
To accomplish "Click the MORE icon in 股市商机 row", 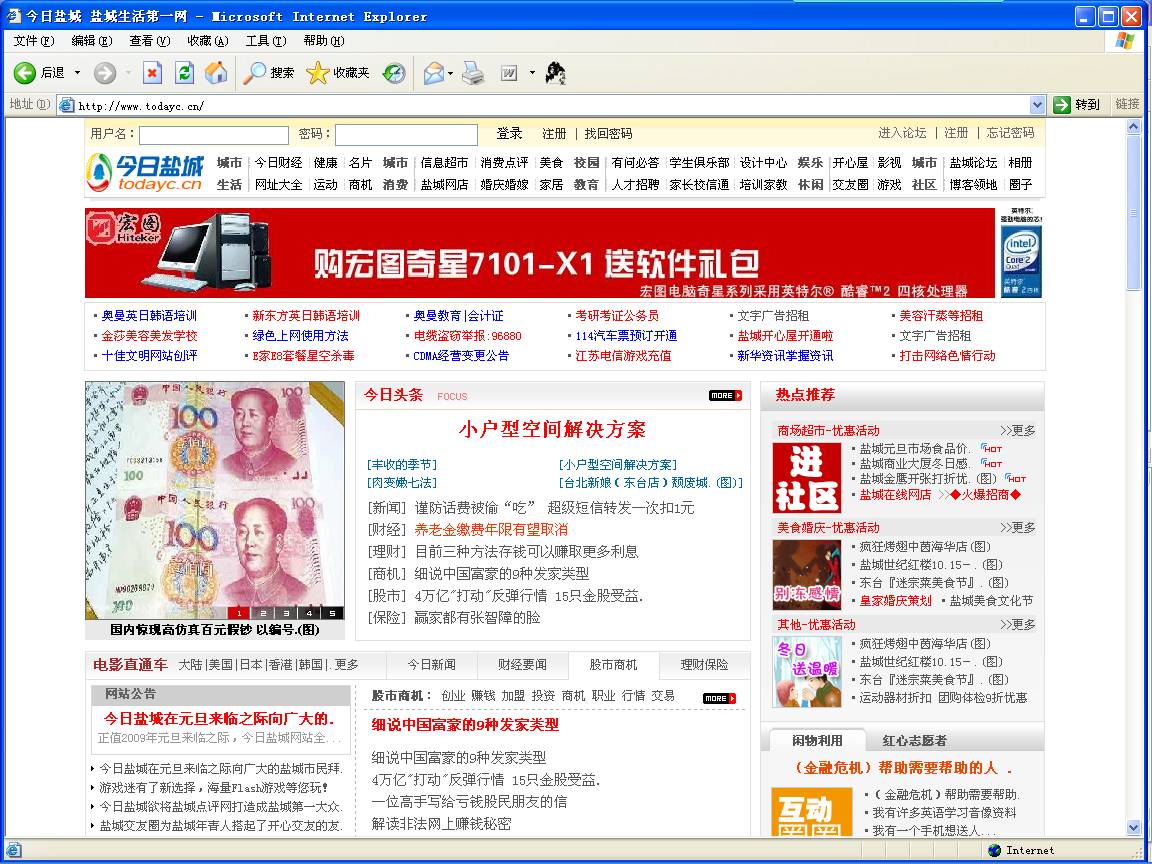I will point(719,698).
